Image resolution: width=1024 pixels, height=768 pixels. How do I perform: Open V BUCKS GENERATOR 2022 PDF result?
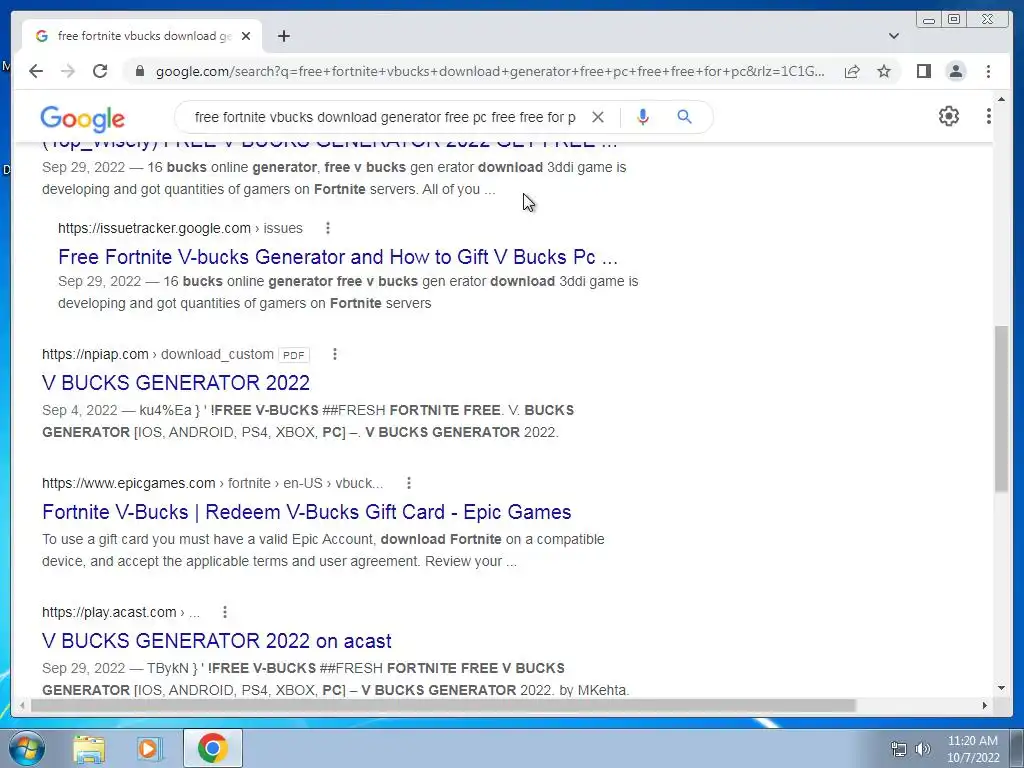176,383
